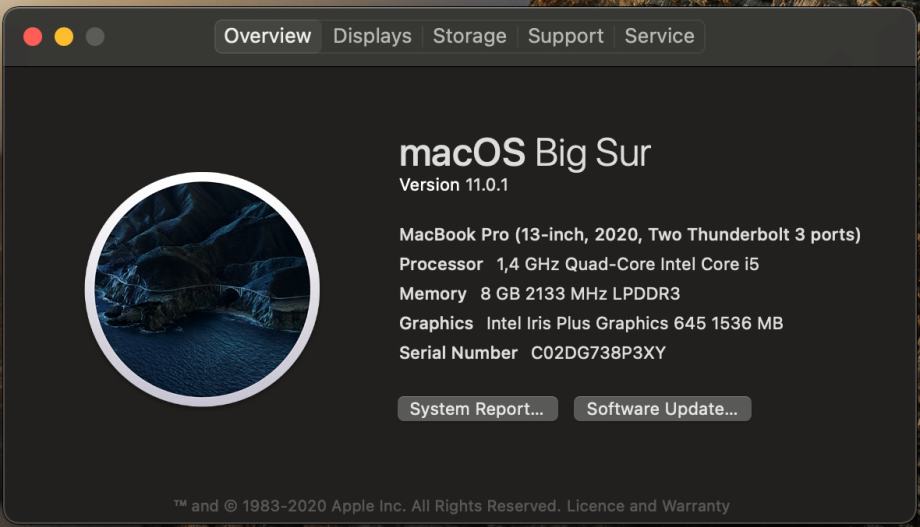
Task: Click the MacBook Pro model name line
Action: click(x=630, y=235)
